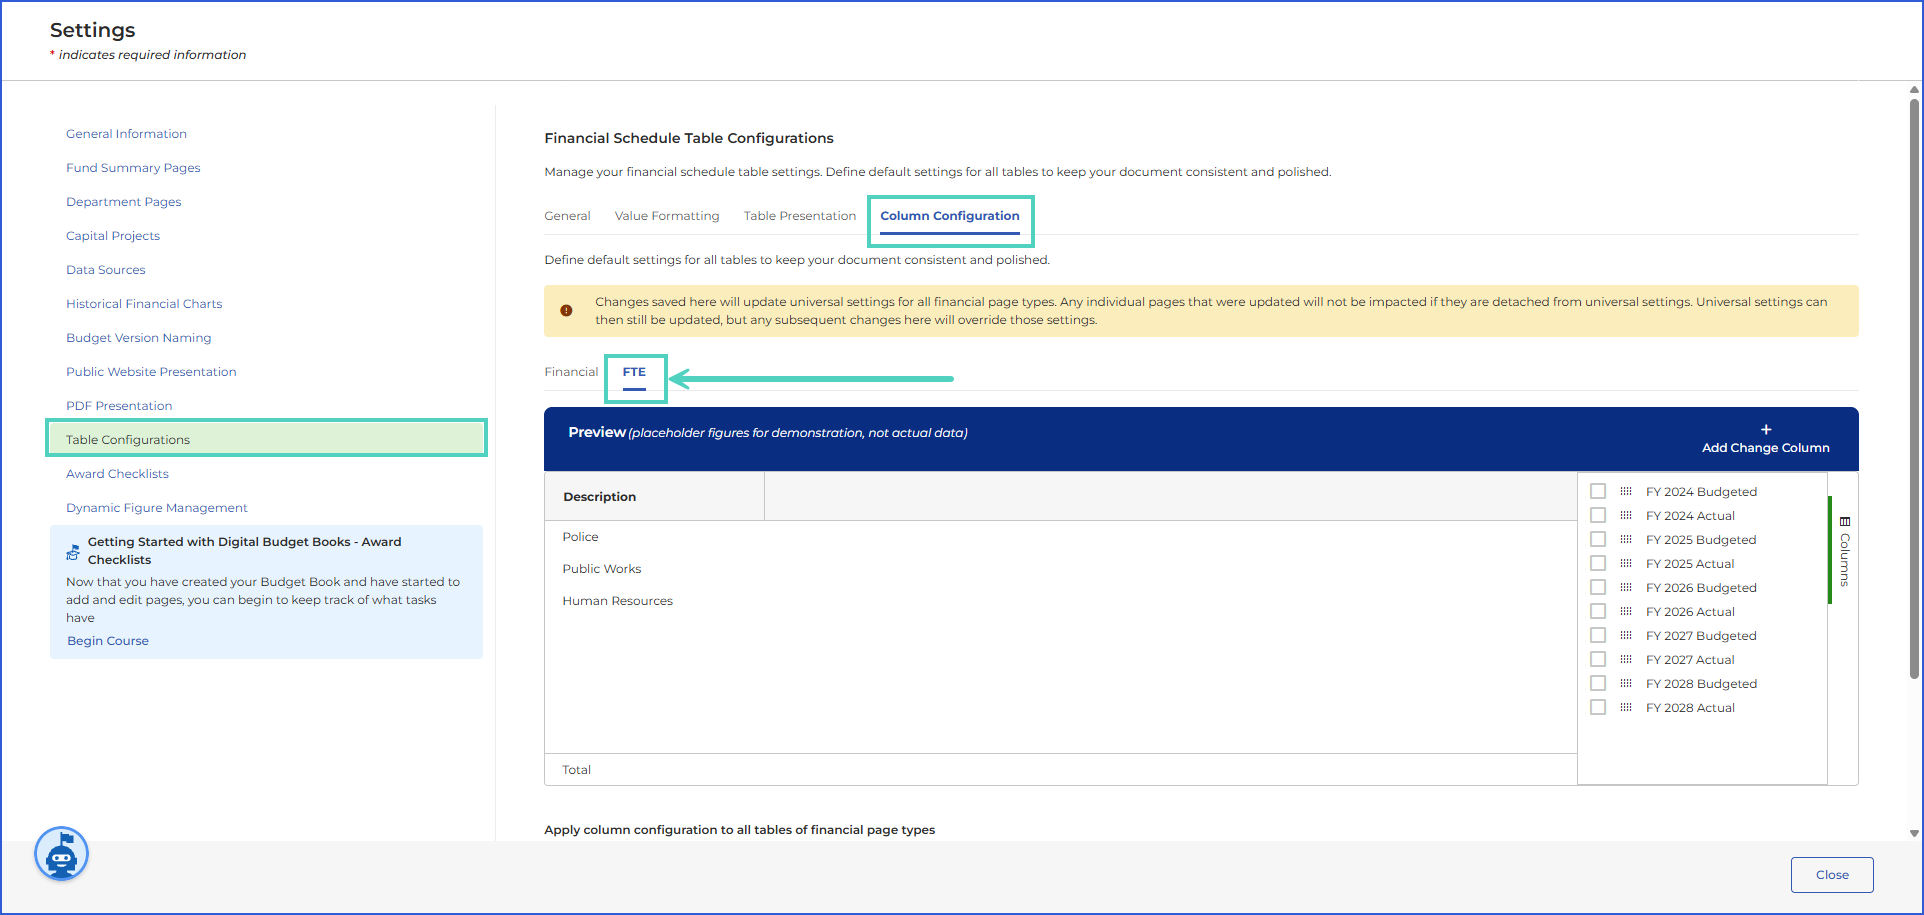Click the course icon beside Getting Started heading

73,551
